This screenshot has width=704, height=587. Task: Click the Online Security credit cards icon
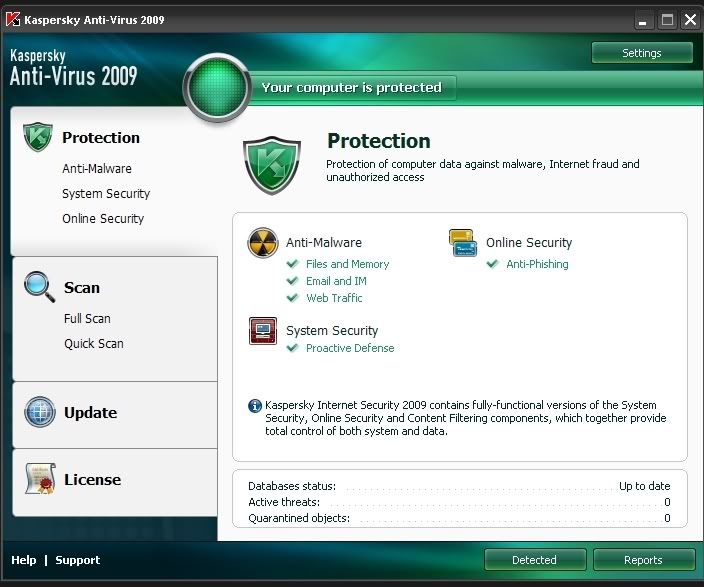(x=462, y=243)
